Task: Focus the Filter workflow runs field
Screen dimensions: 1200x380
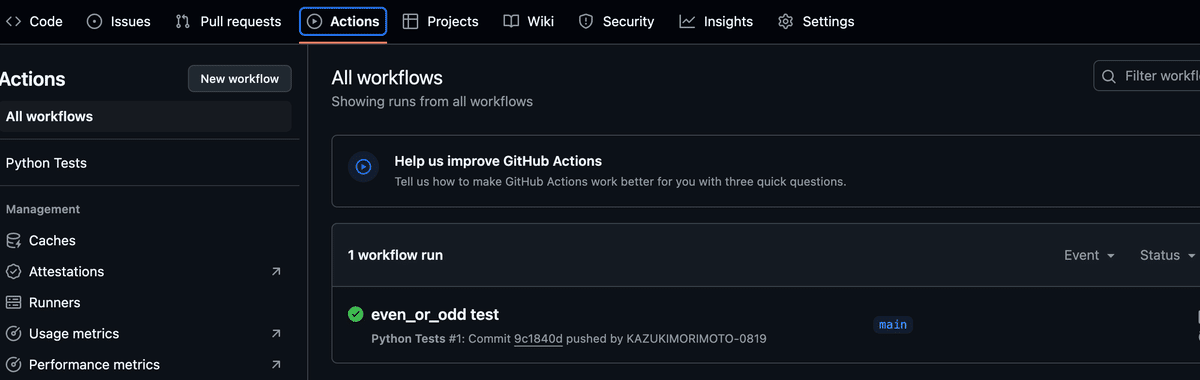Action: pyautogui.click(x=1147, y=76)
